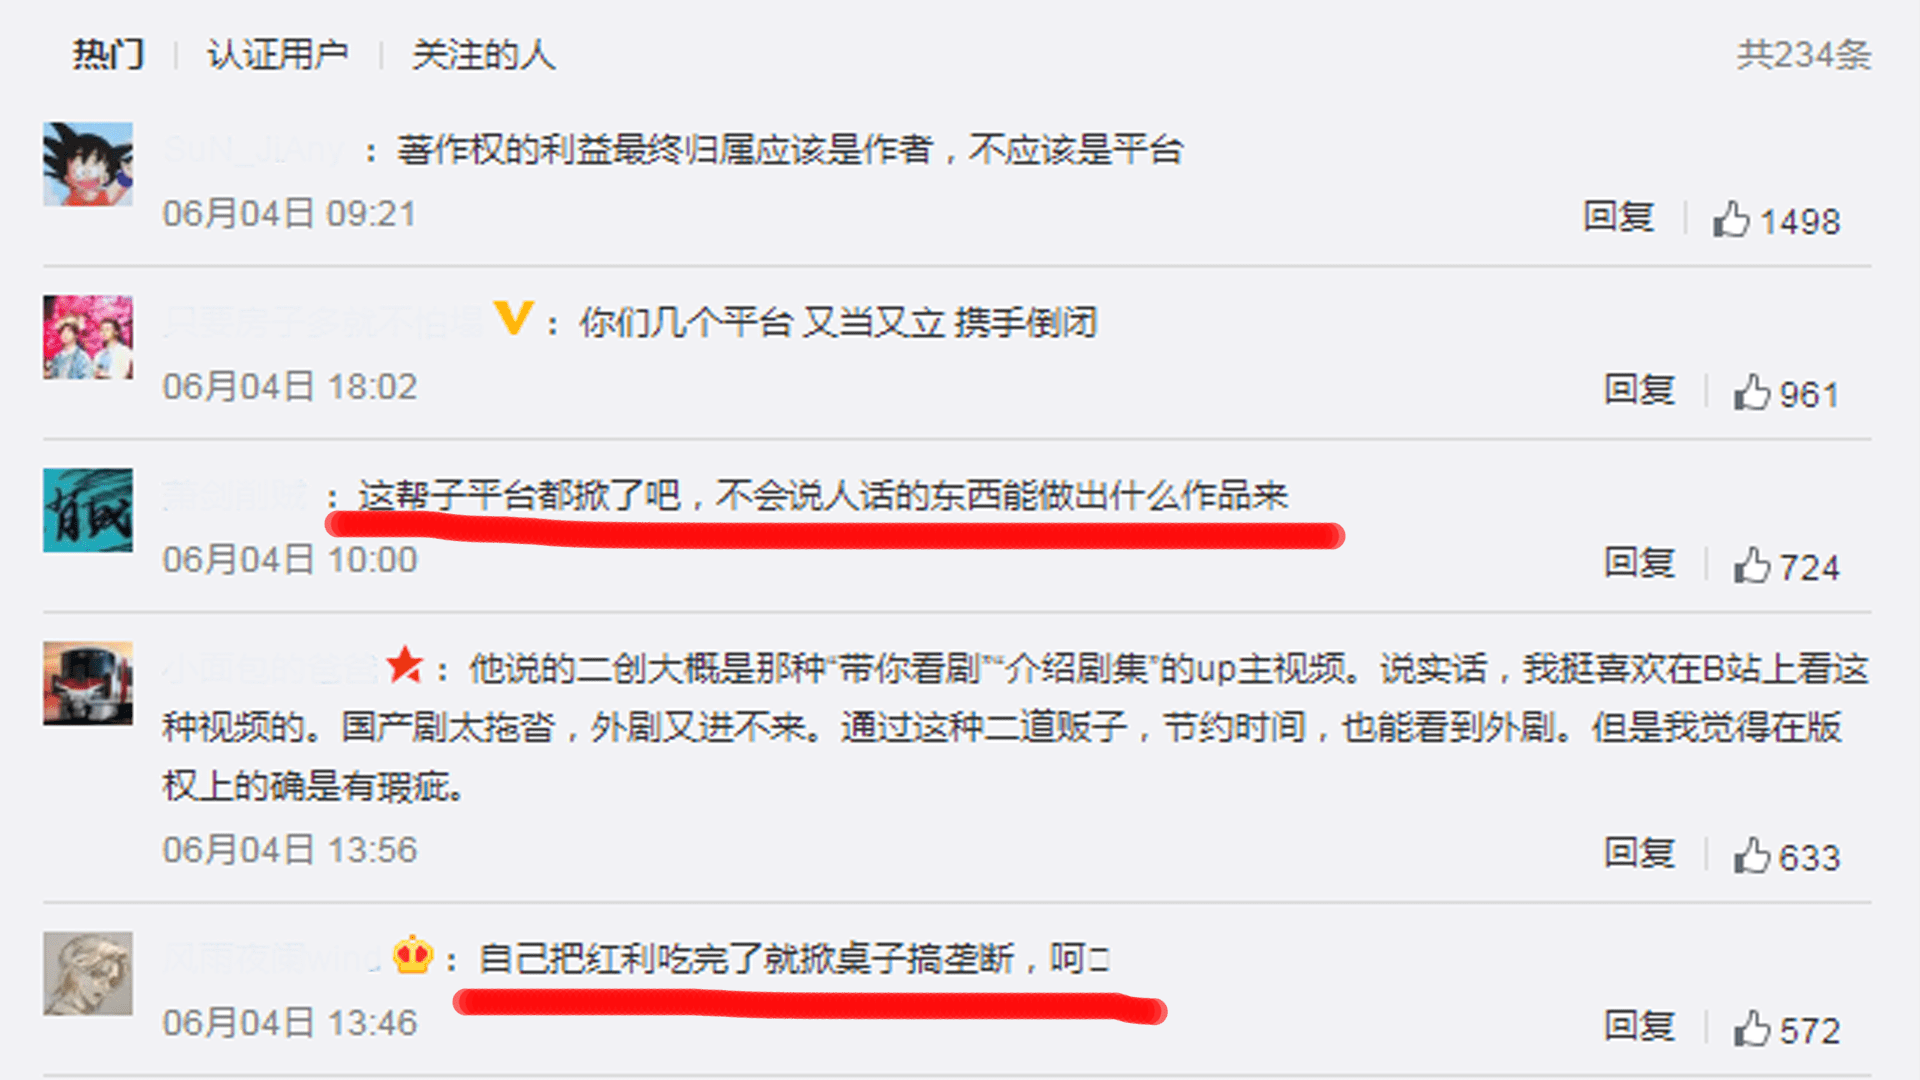Click the red star badge icon
1920x1080 pixels.
pos(405,665)
